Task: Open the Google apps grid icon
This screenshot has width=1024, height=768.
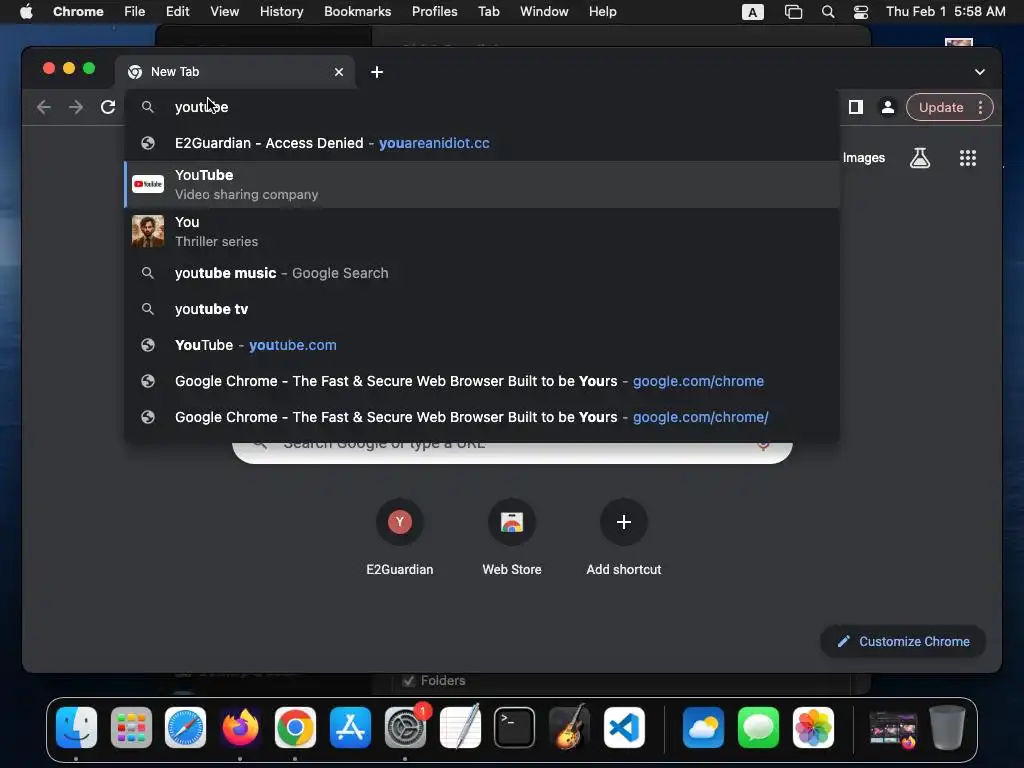Action: 968,157
